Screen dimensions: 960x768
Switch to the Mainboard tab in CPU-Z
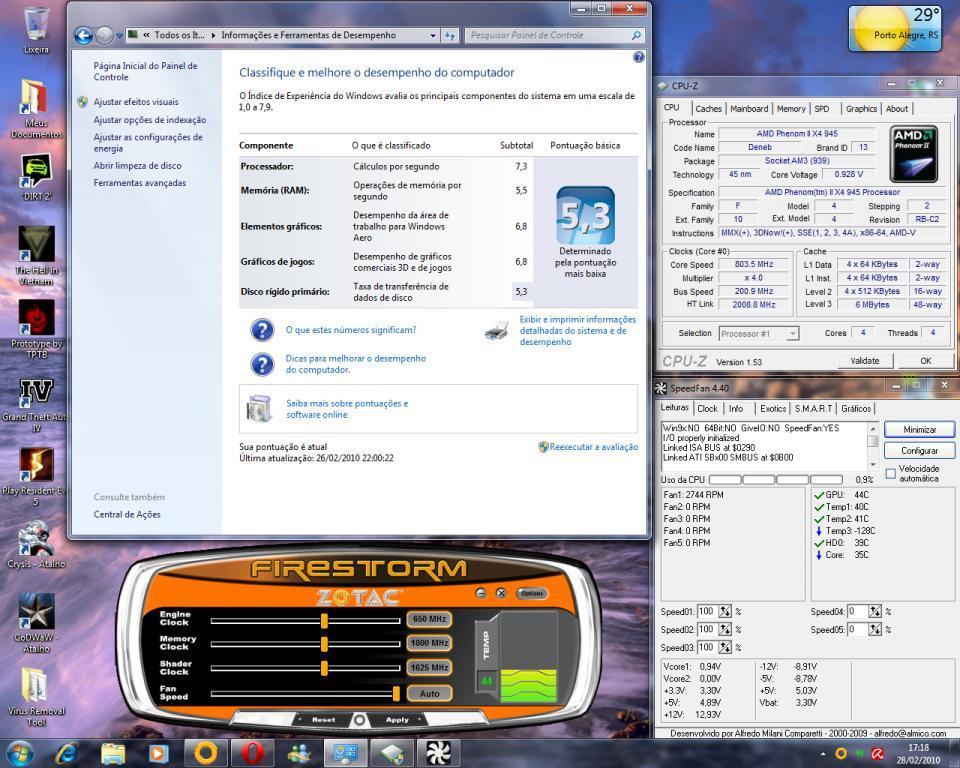pyautogui.click(x=749, y=109)
